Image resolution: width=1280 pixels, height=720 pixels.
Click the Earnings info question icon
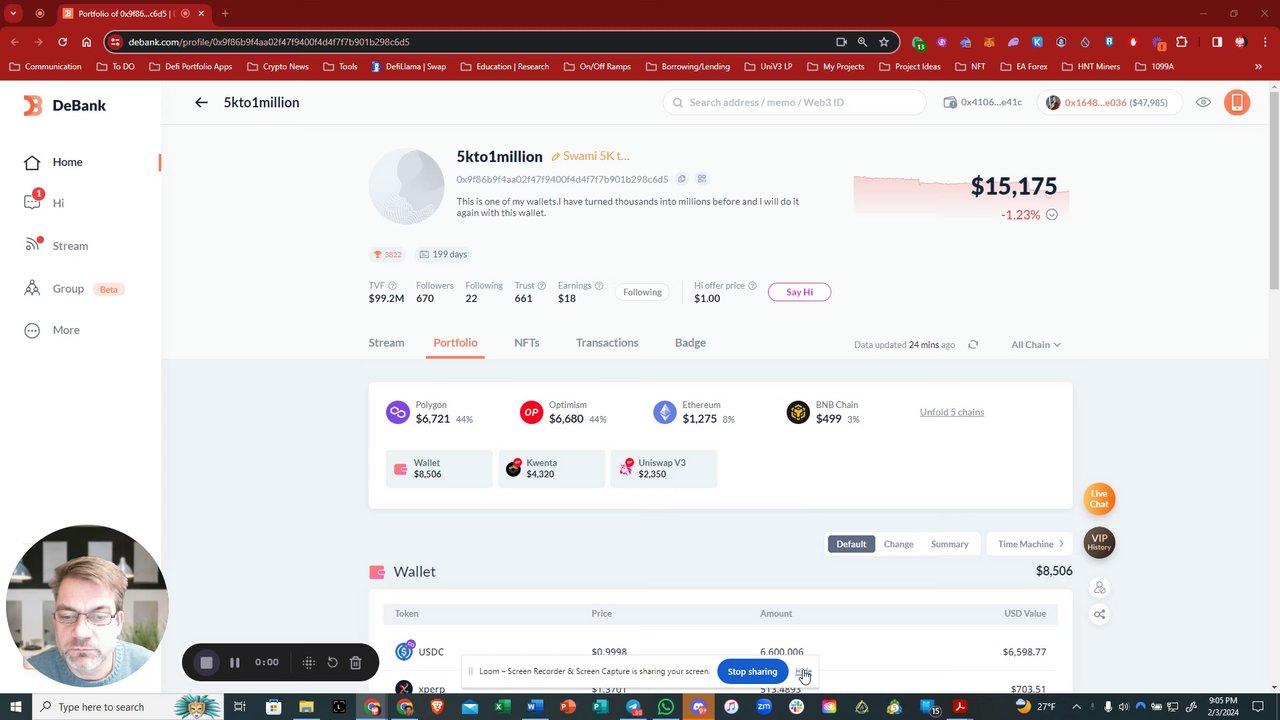(599, 286)
